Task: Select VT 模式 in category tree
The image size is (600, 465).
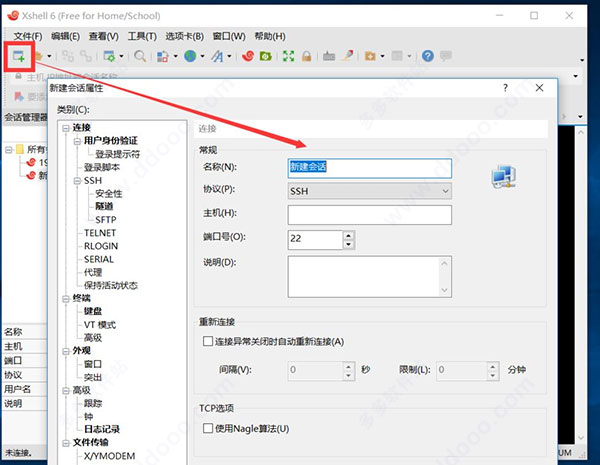Action: coord(100,325)
